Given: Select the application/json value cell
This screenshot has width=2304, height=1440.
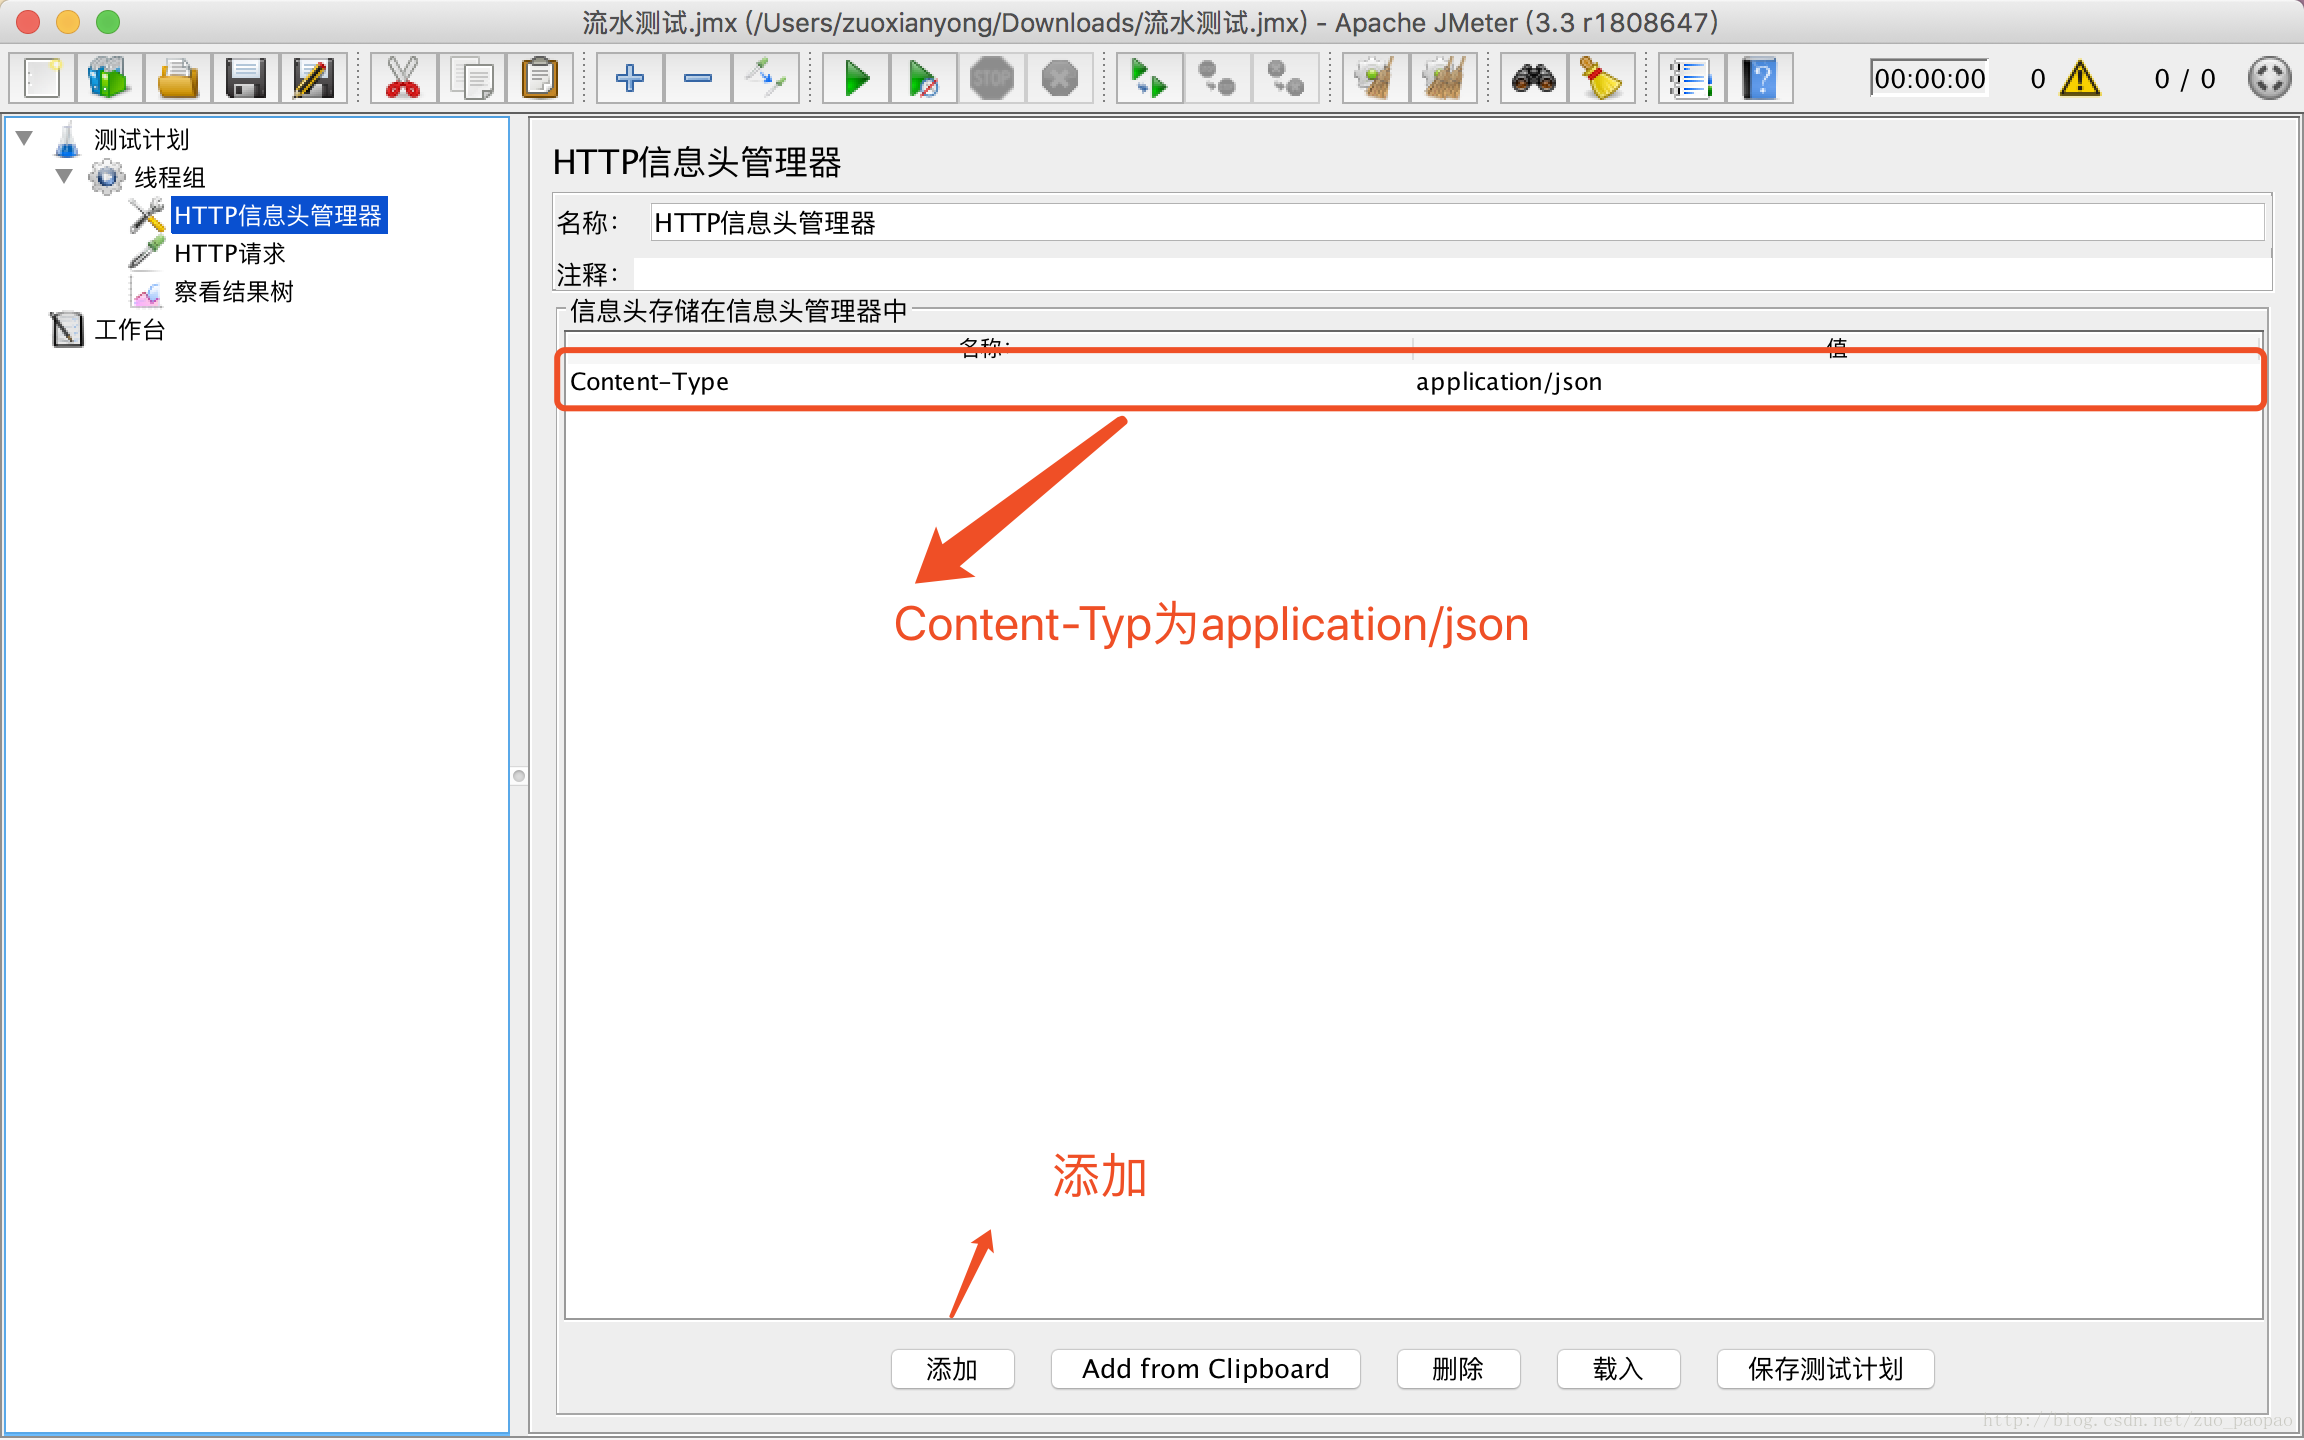Looking at the screenshot, I should [x=1836, y=381].
